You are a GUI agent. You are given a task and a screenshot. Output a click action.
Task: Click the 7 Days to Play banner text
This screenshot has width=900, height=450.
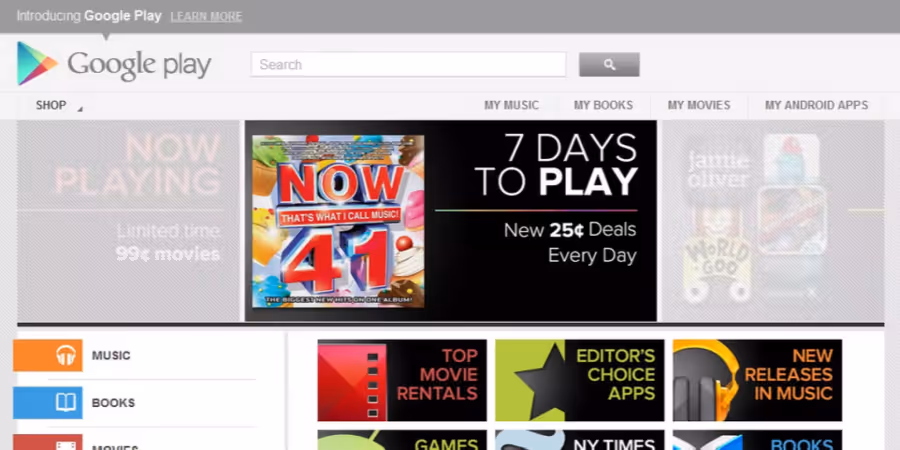[556, 165]
